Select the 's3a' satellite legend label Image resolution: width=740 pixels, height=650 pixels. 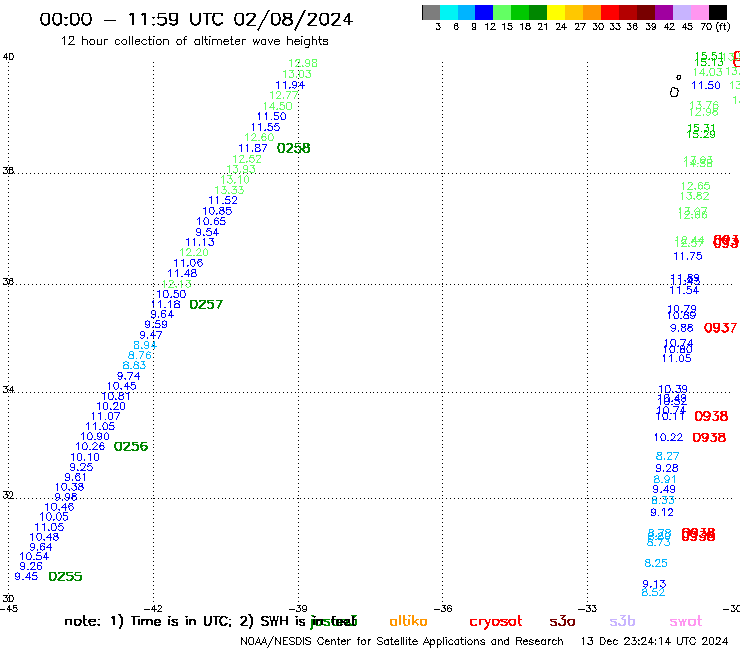point(562,621)
